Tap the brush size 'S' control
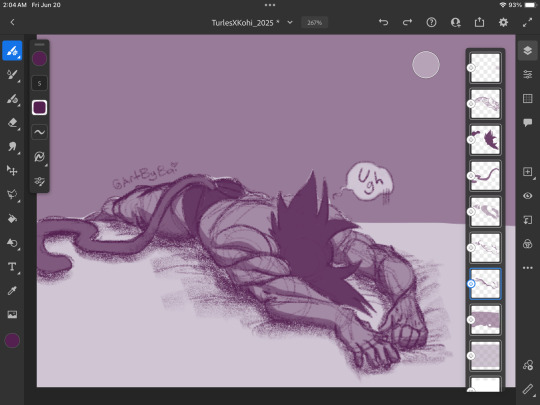 pos(39,83)
